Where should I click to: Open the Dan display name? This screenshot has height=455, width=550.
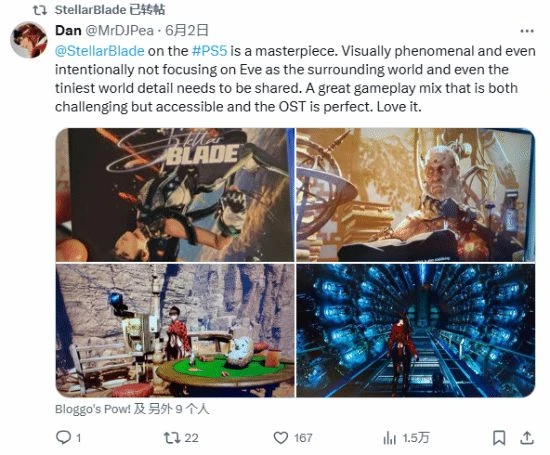[x=68, y=31]
